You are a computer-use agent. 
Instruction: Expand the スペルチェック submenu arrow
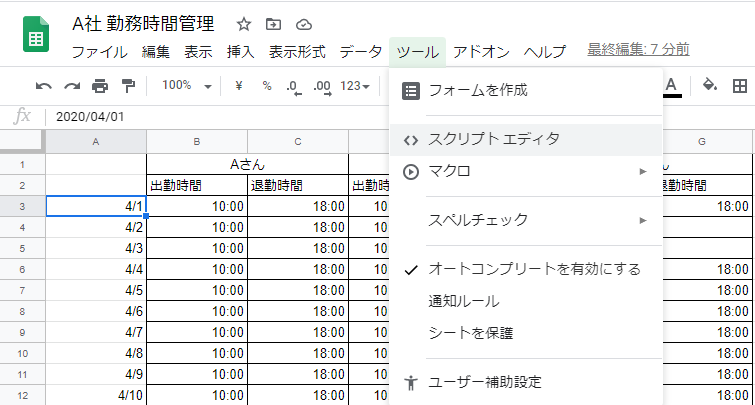[643, 221]
